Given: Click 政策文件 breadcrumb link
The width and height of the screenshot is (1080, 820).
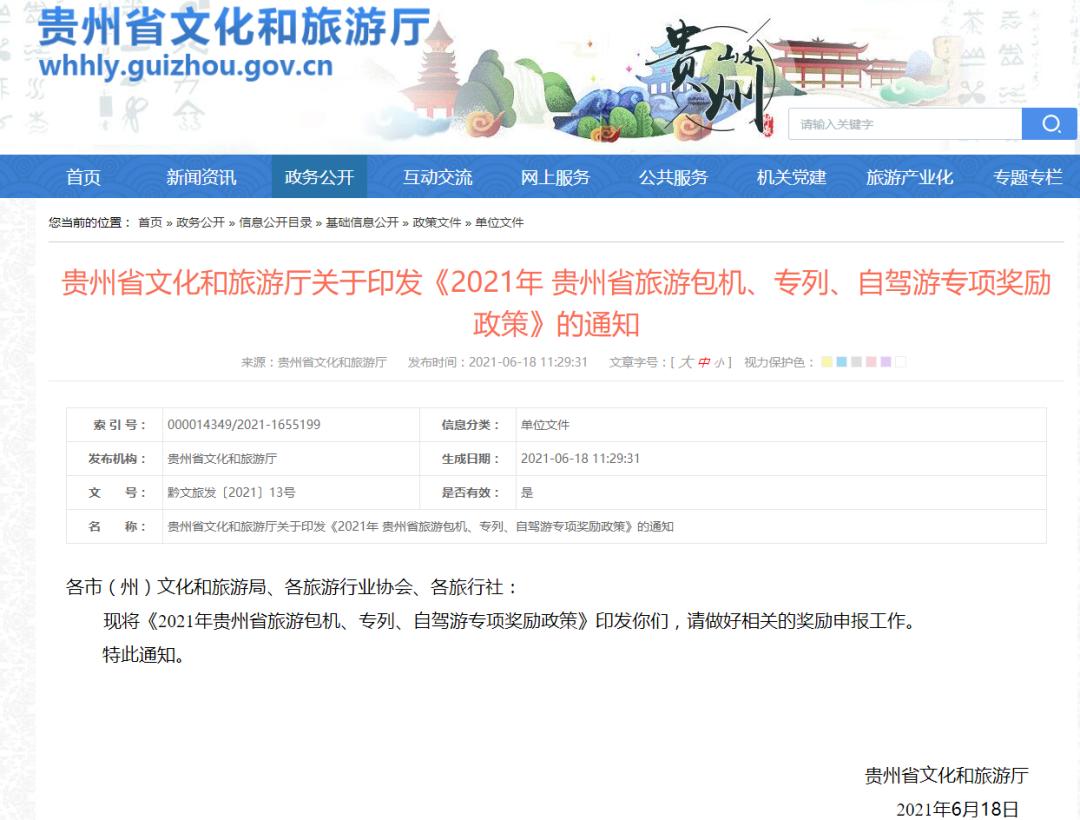Looking at the screenshot, I should pos(437,222).
